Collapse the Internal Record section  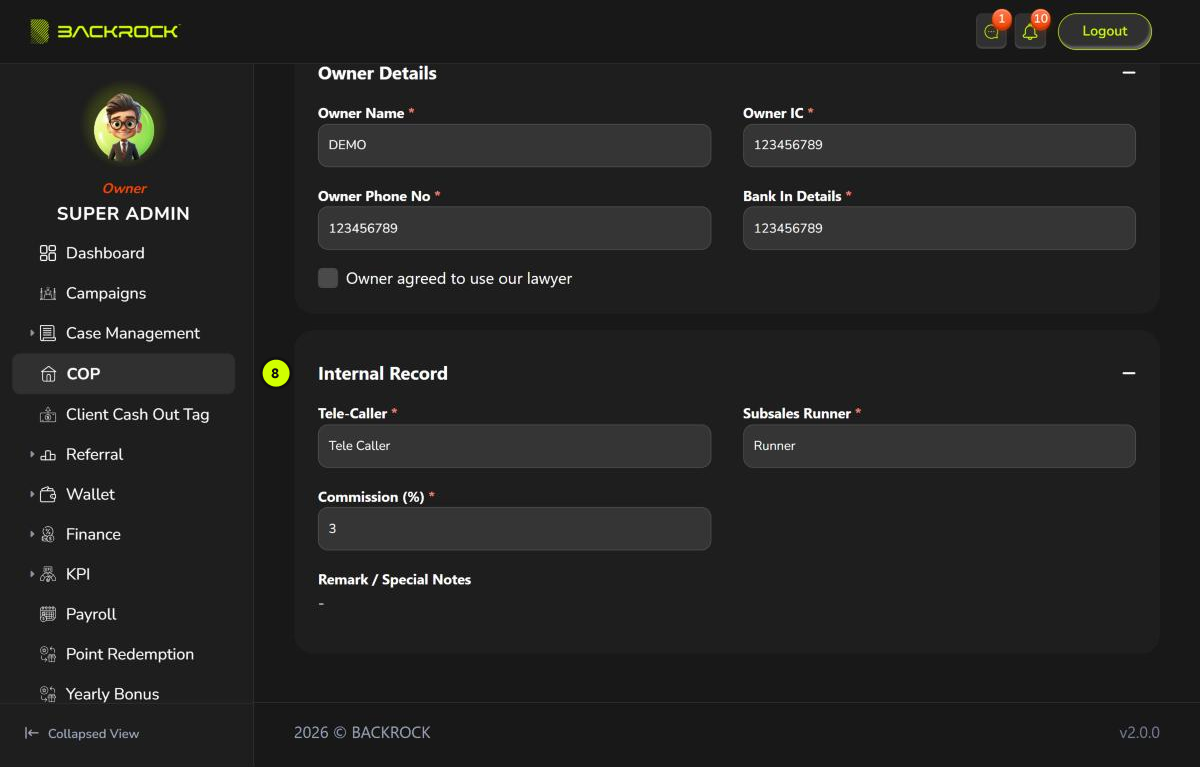click(x=1129, y=373)
